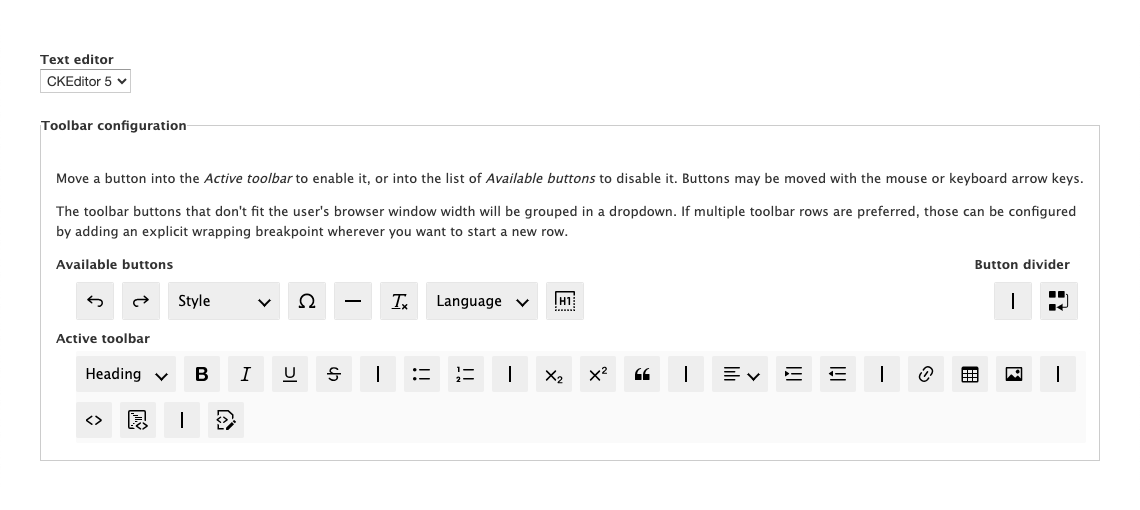Select divider between Block quote and Alignment
This screenshot has height=510, width=1140.
click(x=686, y=374)
